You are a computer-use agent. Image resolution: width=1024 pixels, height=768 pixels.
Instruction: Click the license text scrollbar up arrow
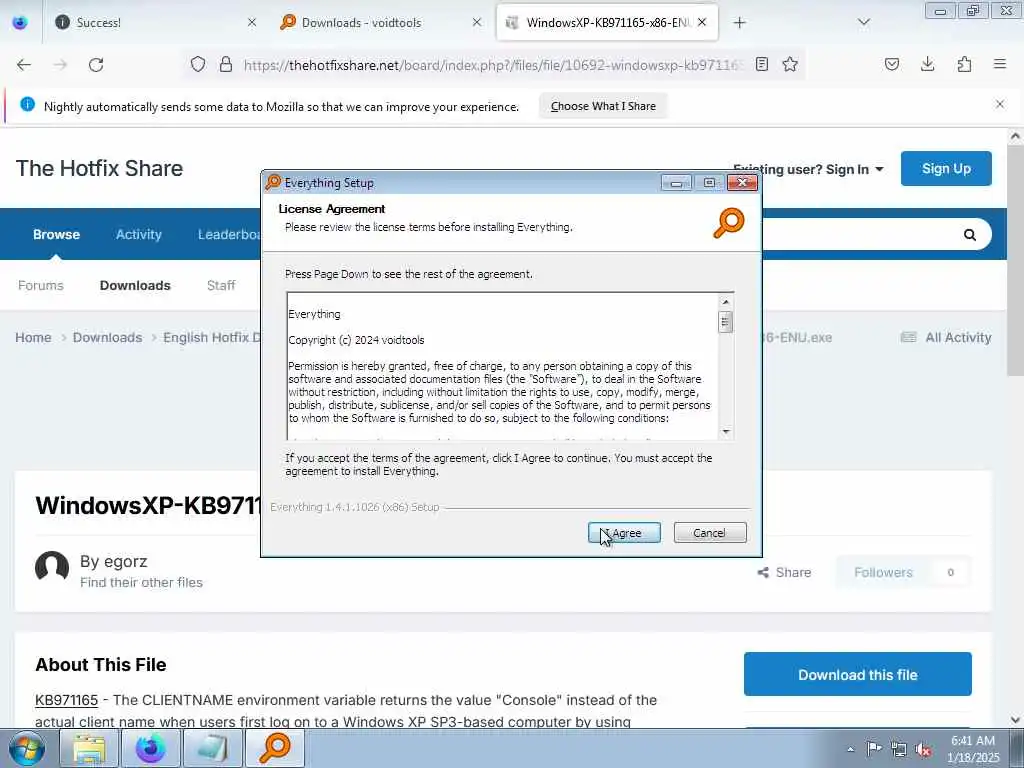coord(726,302)
